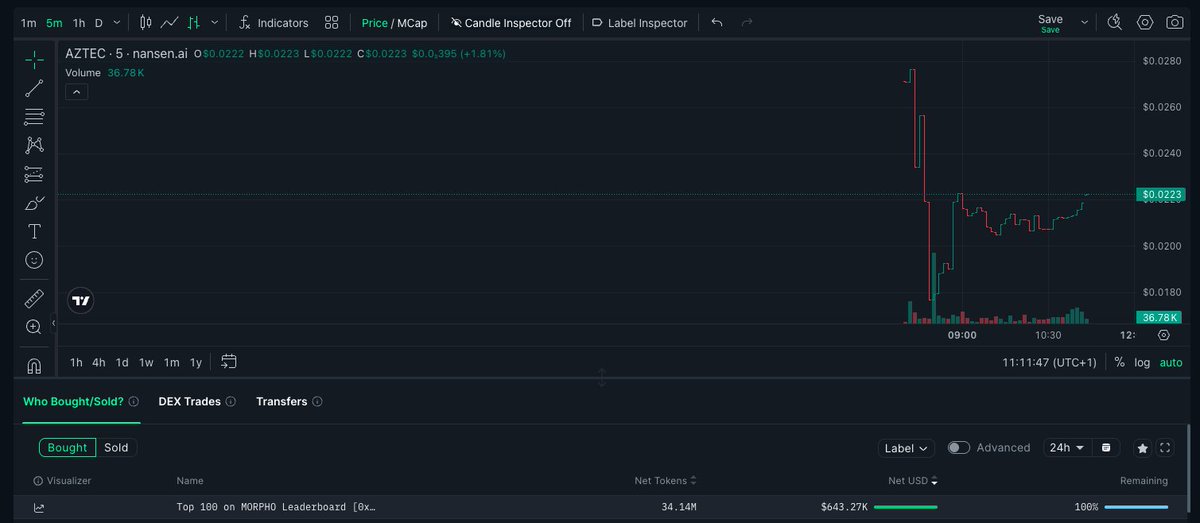Switch chart to MCap view

pyautogui.click(x=411, y=22)
